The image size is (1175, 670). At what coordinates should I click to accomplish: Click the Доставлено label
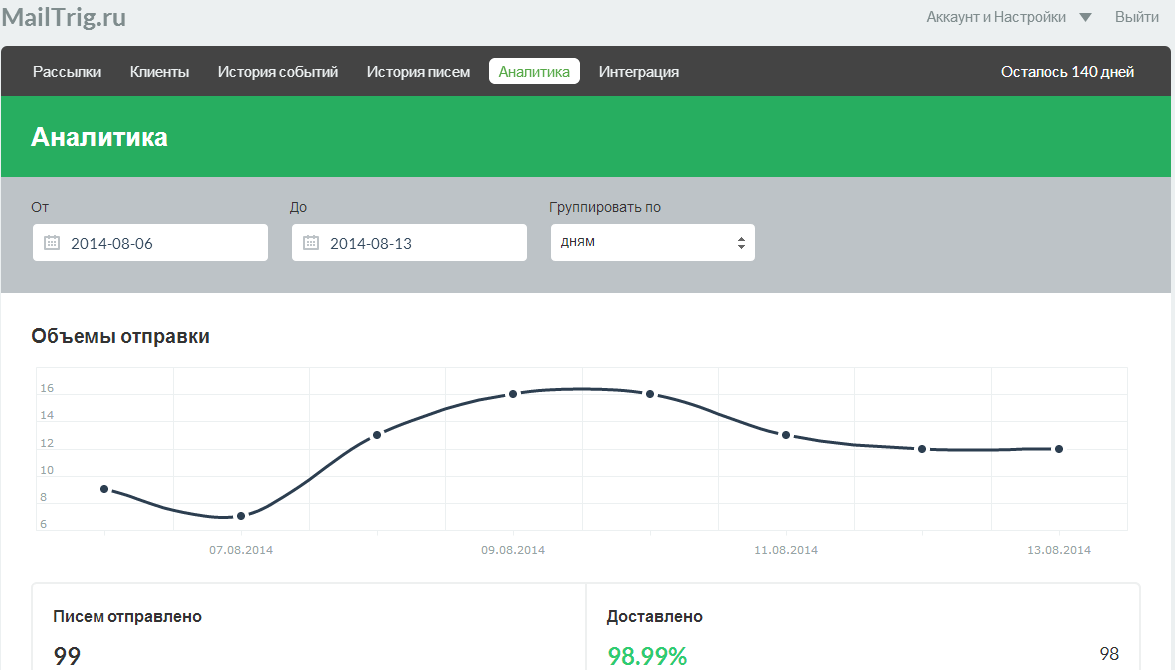(654, 617)
